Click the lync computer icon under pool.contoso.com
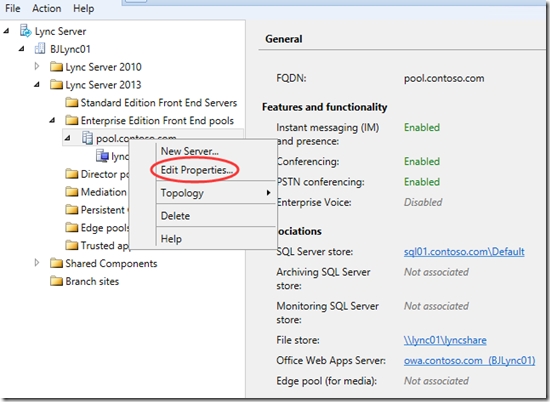 click(x=102, y=156)
